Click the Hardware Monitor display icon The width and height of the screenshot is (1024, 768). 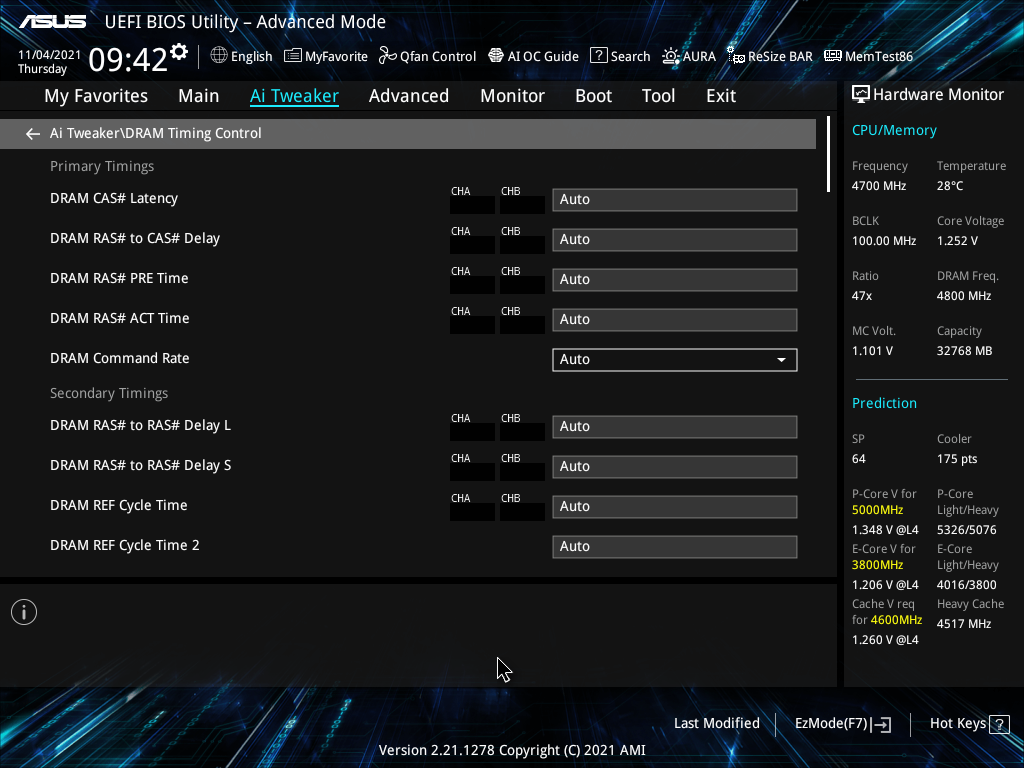861,95
